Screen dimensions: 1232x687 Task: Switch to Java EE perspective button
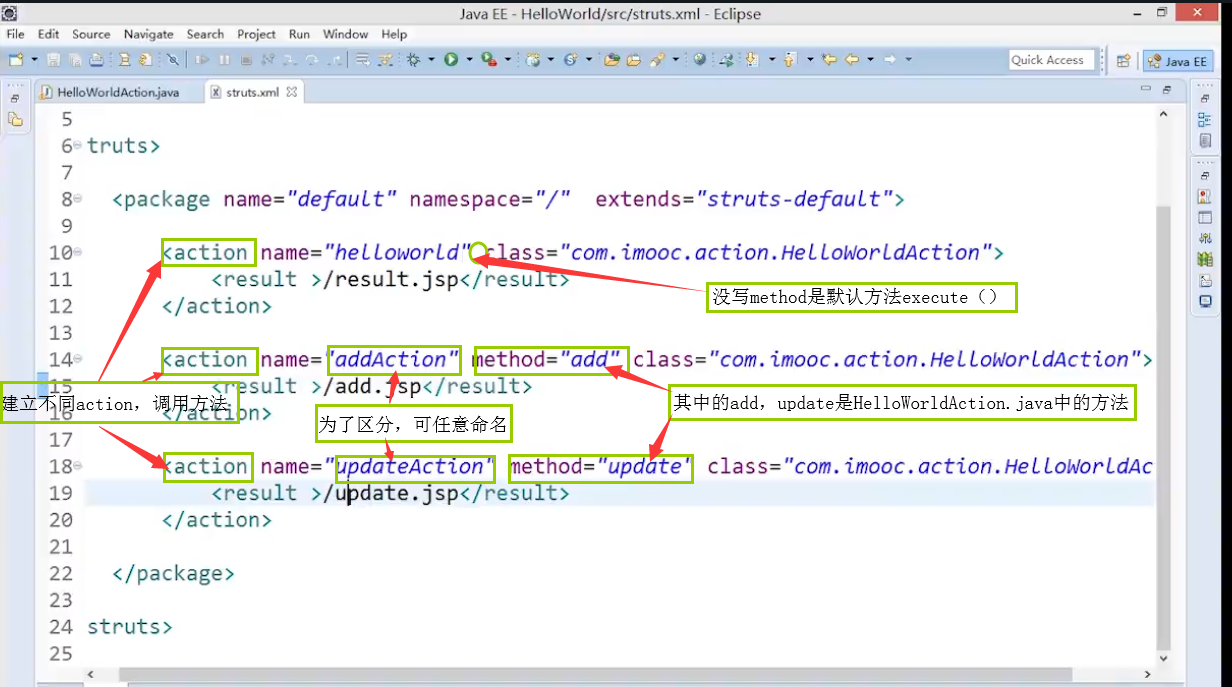point(1178,61)
